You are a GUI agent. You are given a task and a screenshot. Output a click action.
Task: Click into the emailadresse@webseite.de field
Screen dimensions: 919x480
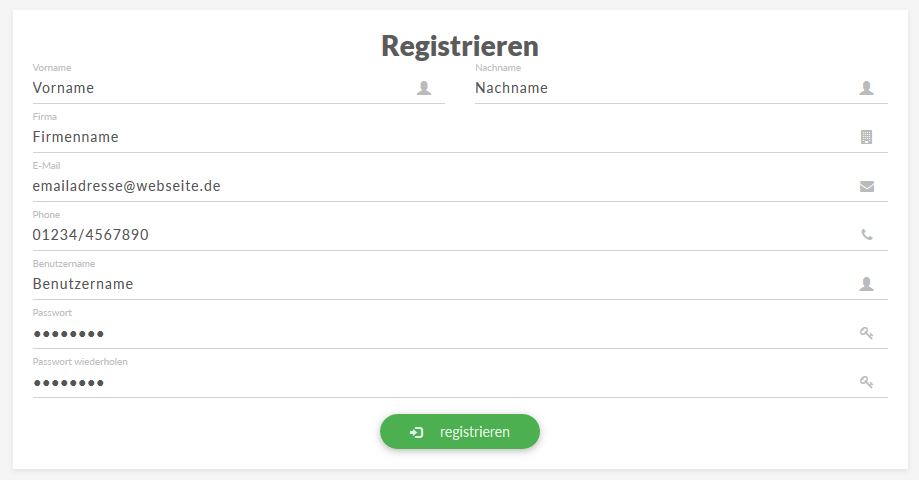[x=460, y=186]
